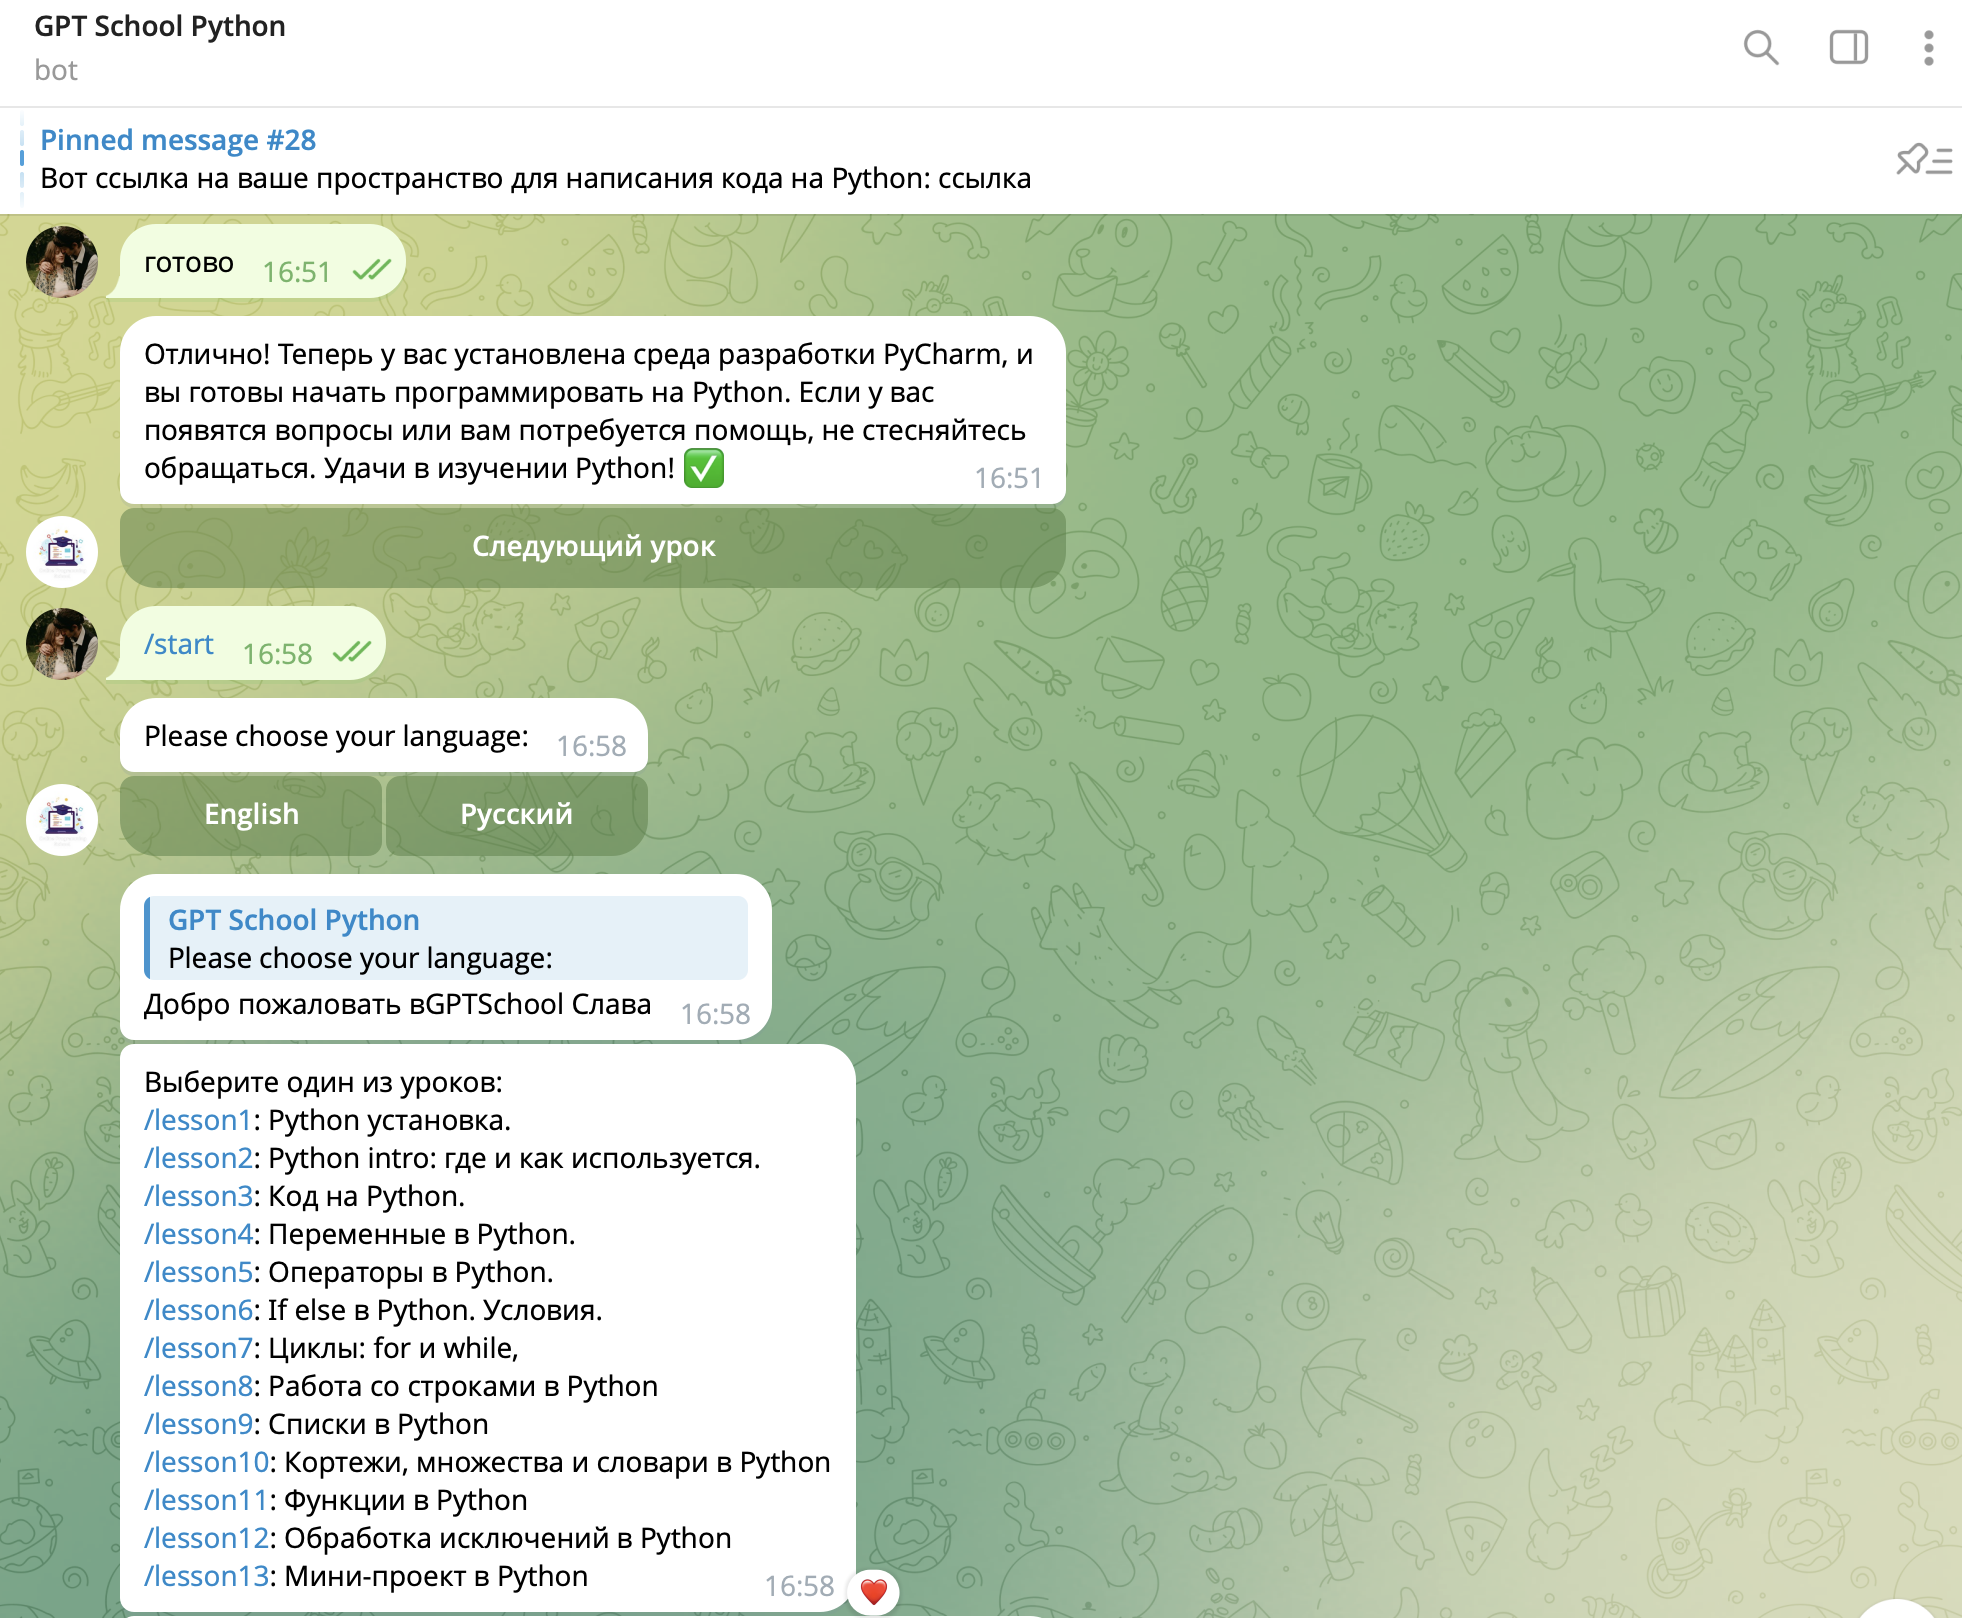Viewport: 1962px width, 1618px height.
Task: Click the /lesson11 command link
Action: (x=206, y=1500)
